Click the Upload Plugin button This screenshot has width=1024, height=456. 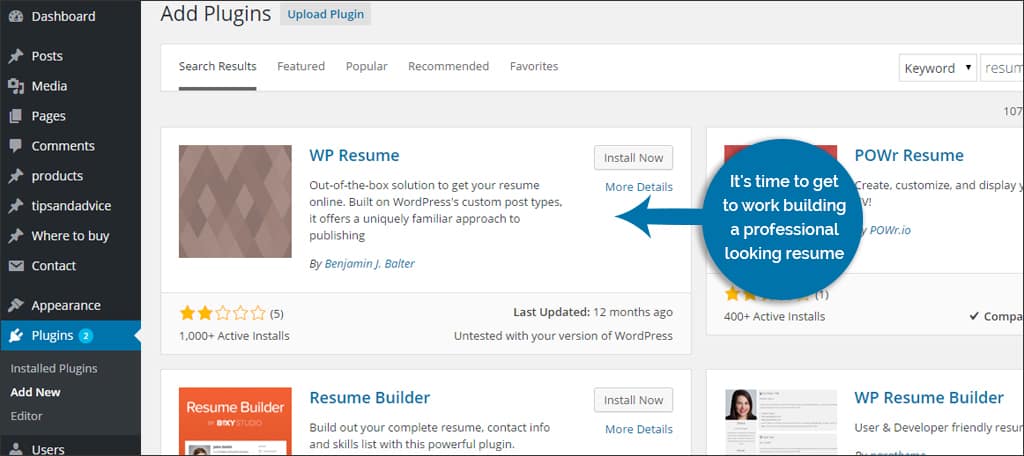(325, 14)
